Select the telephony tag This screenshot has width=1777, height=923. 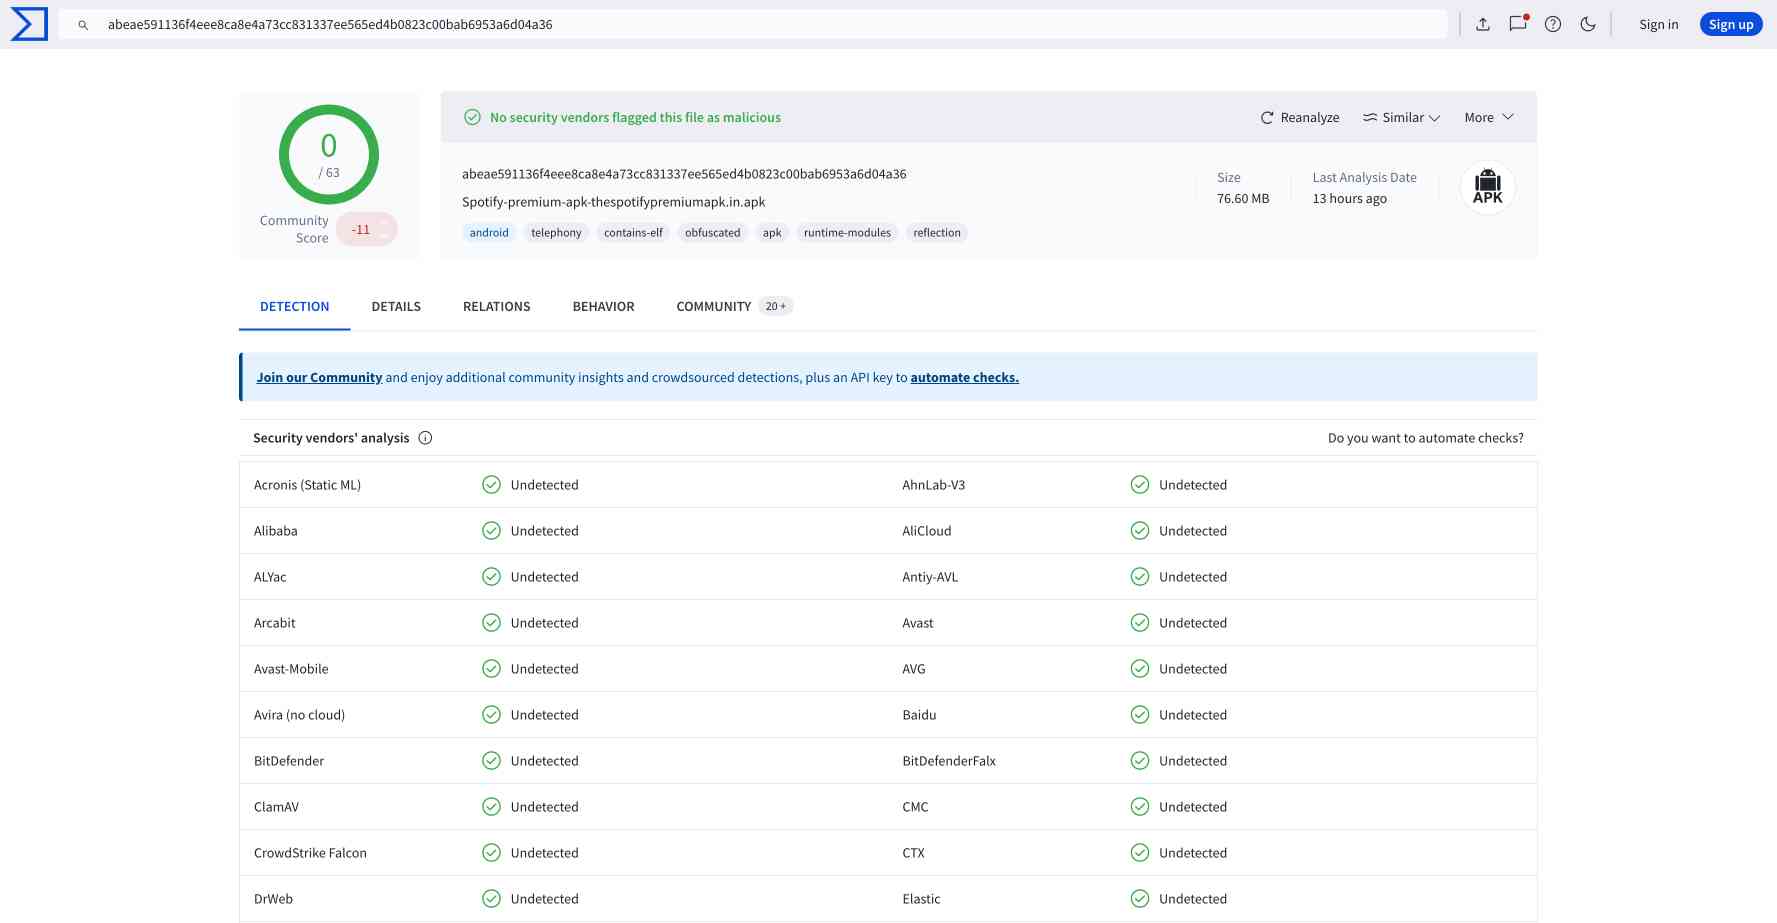(556, 233)
